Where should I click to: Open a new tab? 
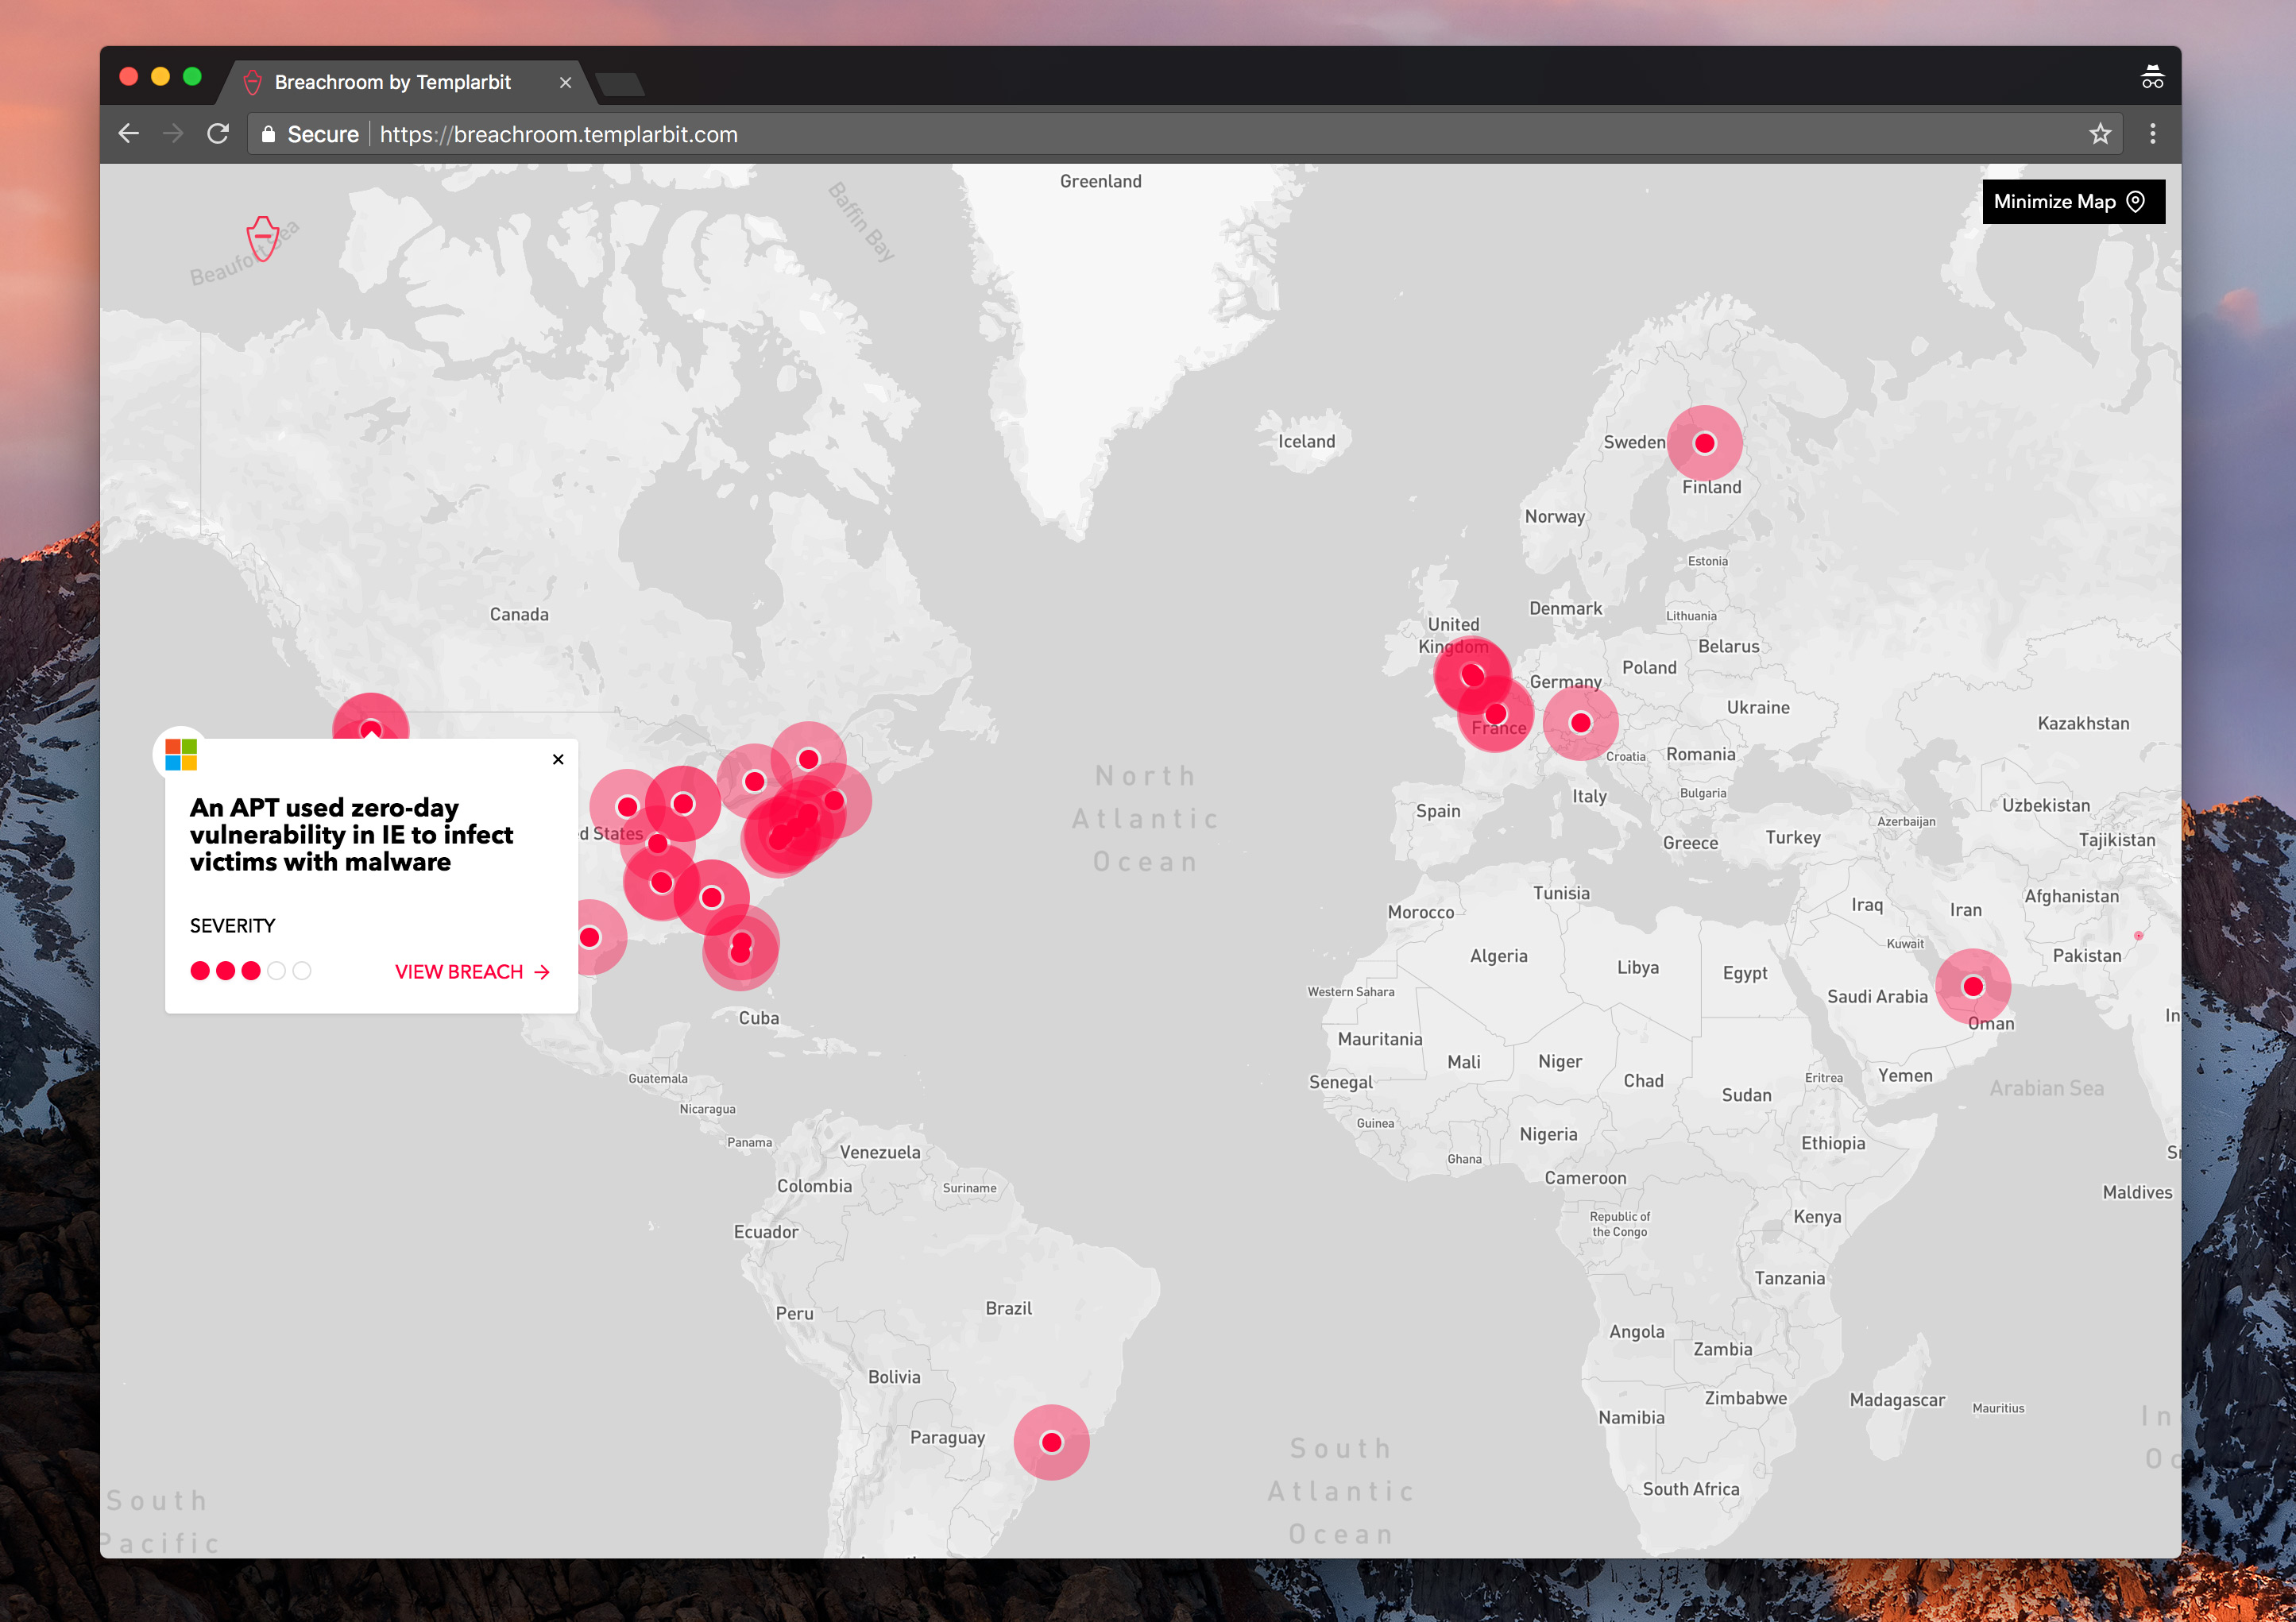(620, 84)
